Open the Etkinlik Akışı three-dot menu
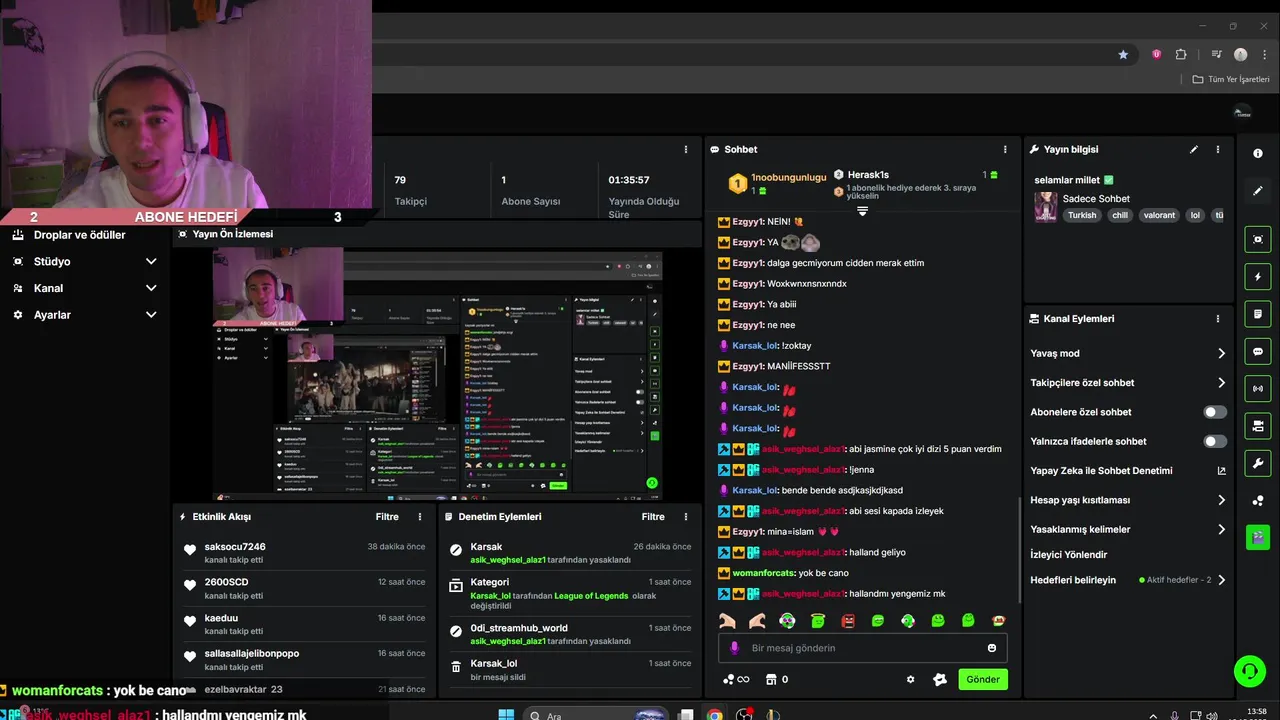This screenshot has height=720, width=1280. point(420,517)
